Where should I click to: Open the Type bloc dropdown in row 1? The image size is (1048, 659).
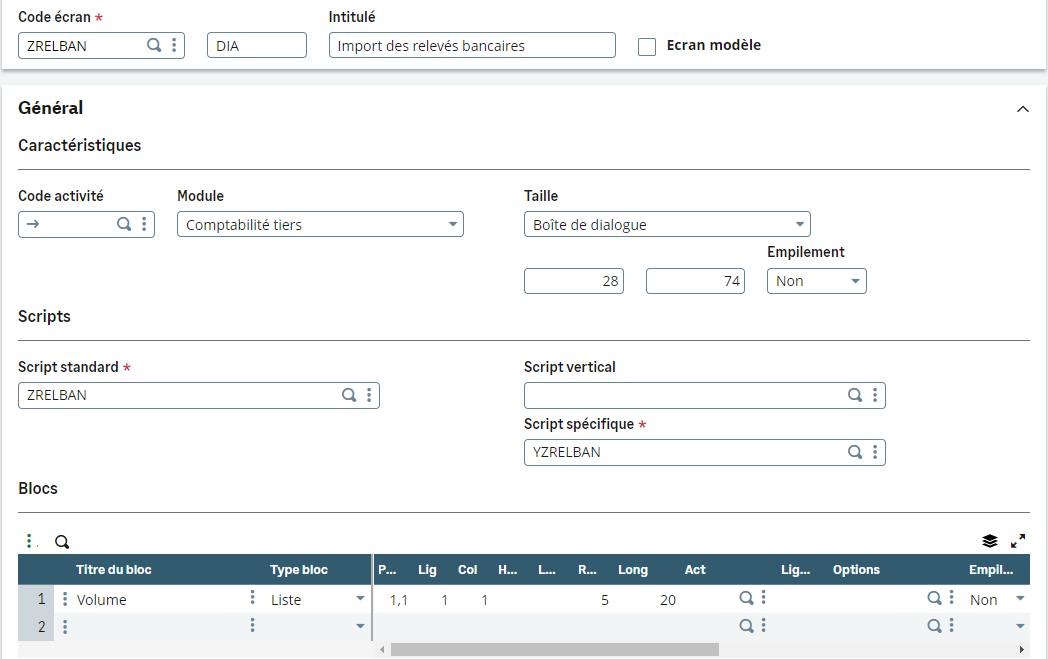click(360, 599)
